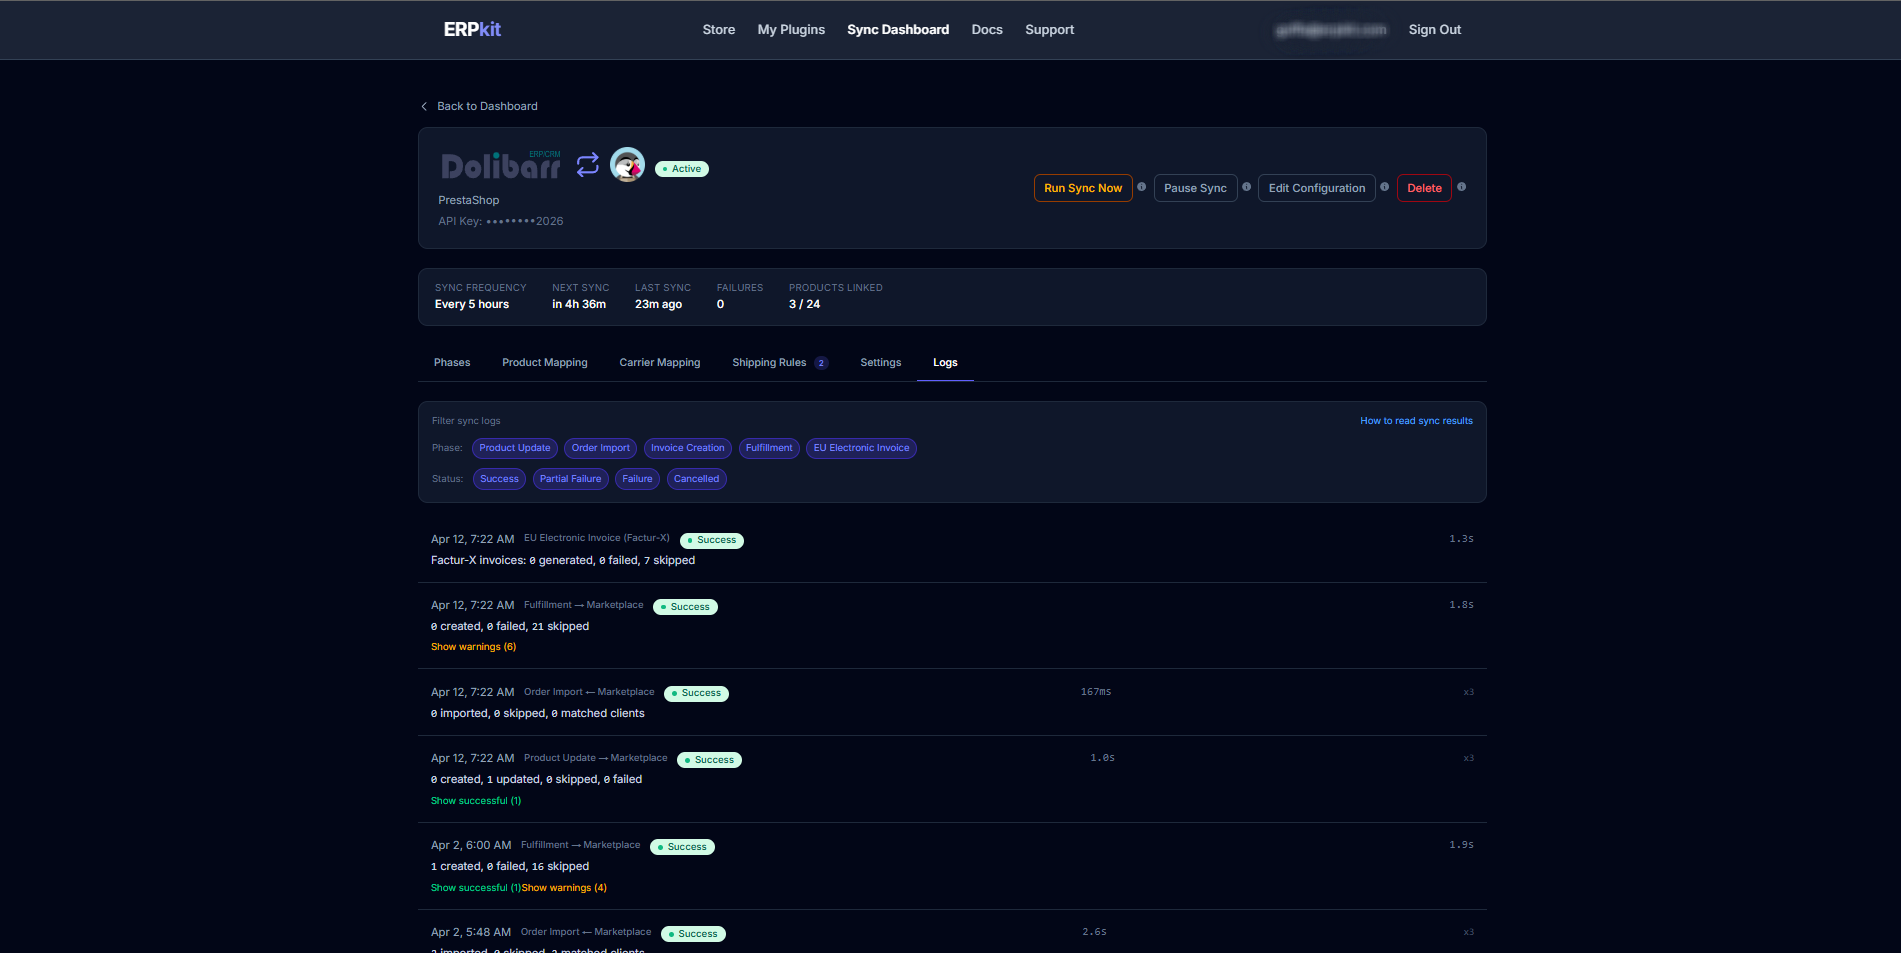Click the ERPkit logo in header

[x=472, y=30]
